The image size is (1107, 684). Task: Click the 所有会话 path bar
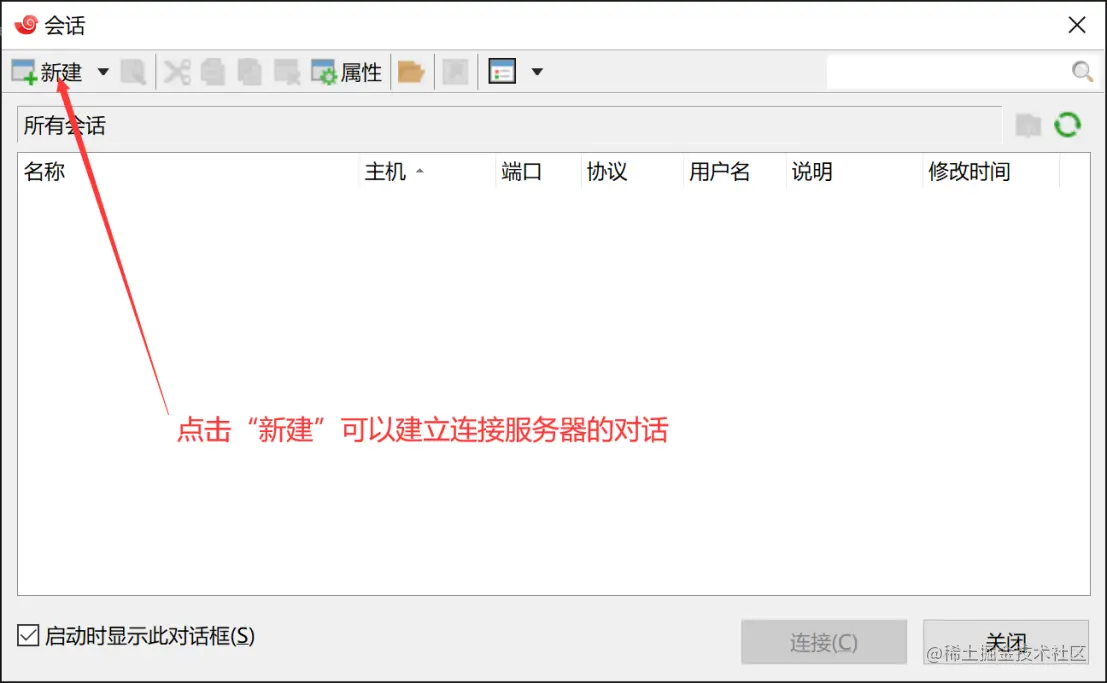509,126
